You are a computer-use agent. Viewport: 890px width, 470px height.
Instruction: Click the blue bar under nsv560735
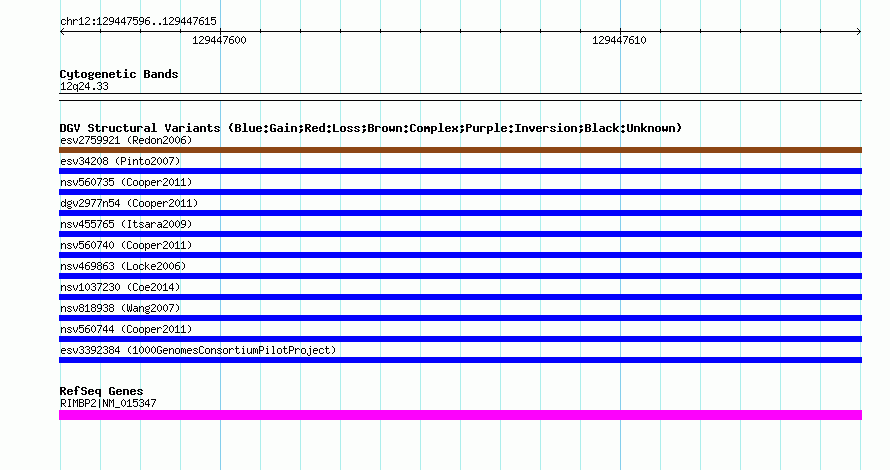[x=460, y=192]
